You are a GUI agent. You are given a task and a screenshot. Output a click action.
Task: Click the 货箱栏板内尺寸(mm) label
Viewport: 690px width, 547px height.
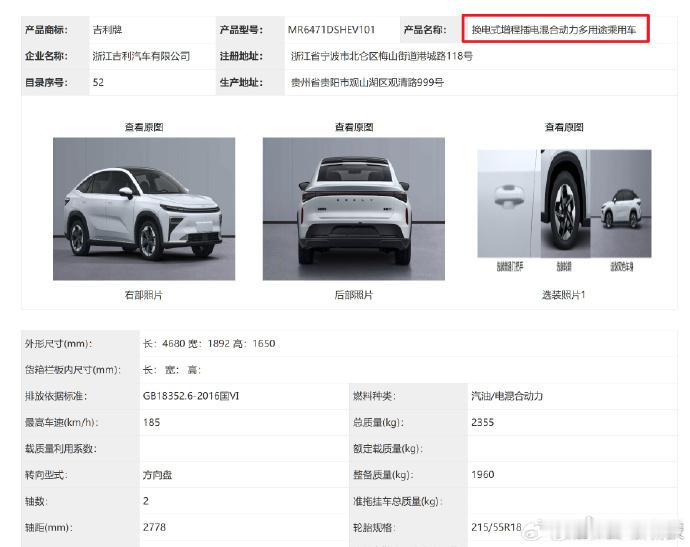tap(73, 370)
